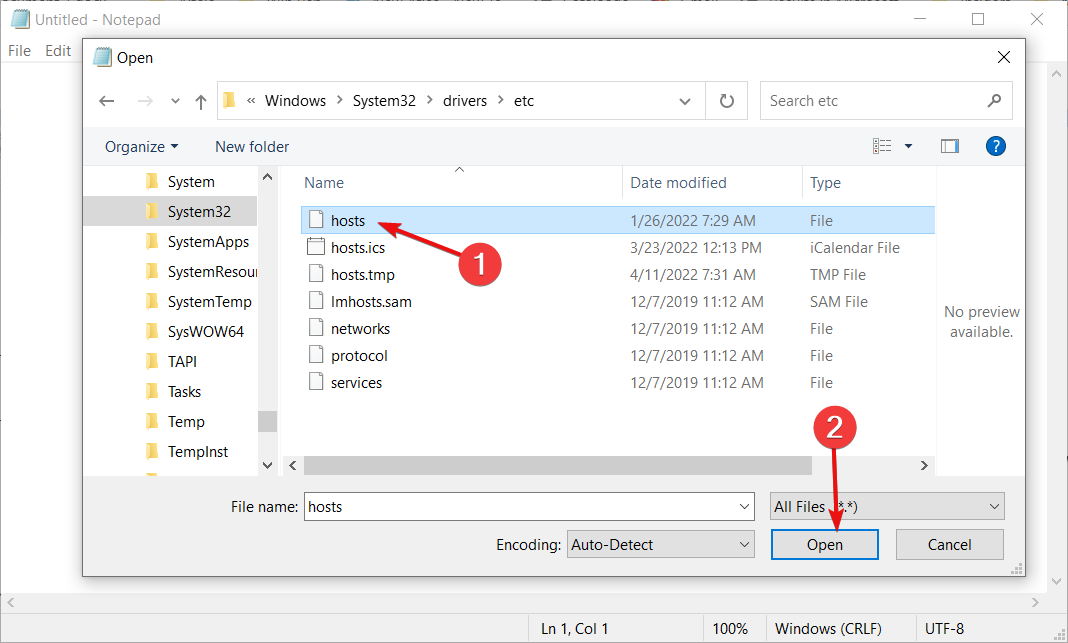This screenshot has height=643, width=1068.
Task: Open the Organize menu
Action: pos(142,146)
